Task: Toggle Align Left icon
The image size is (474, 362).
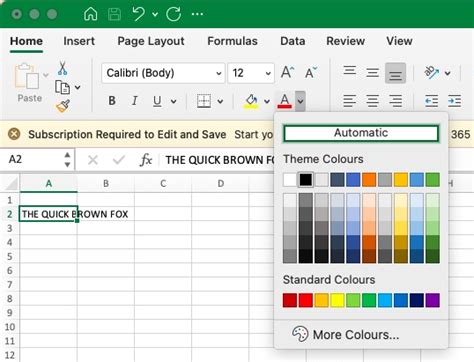Action: tap(350, 101)
